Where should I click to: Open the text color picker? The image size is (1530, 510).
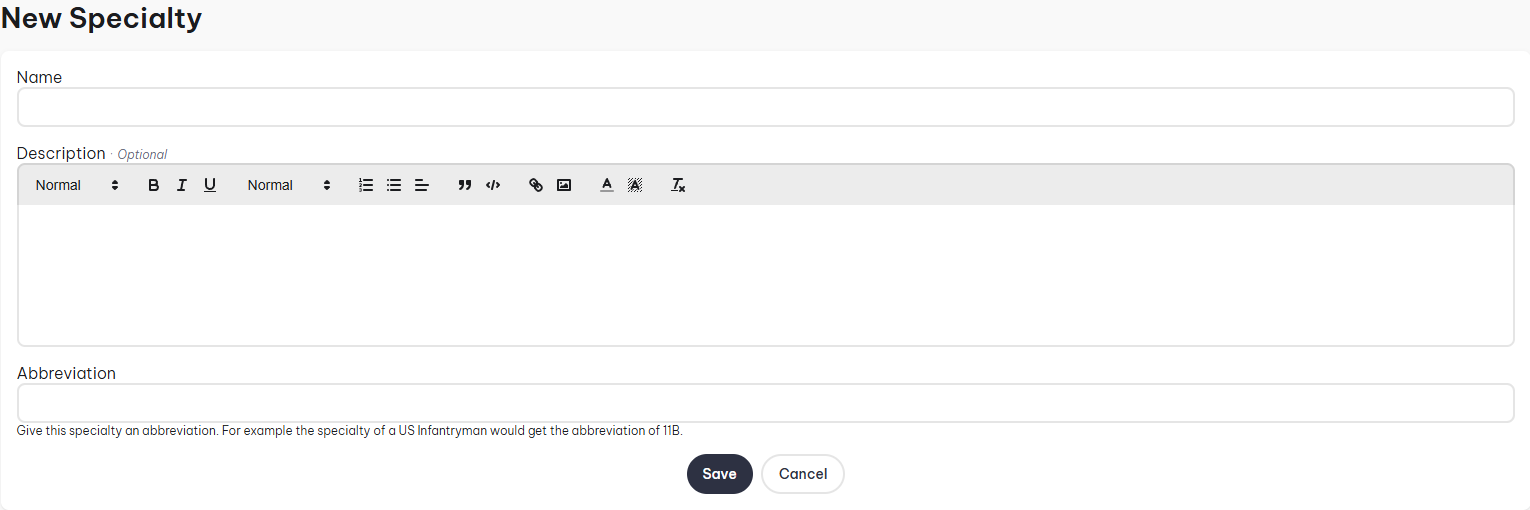click(x=606, y=185)
